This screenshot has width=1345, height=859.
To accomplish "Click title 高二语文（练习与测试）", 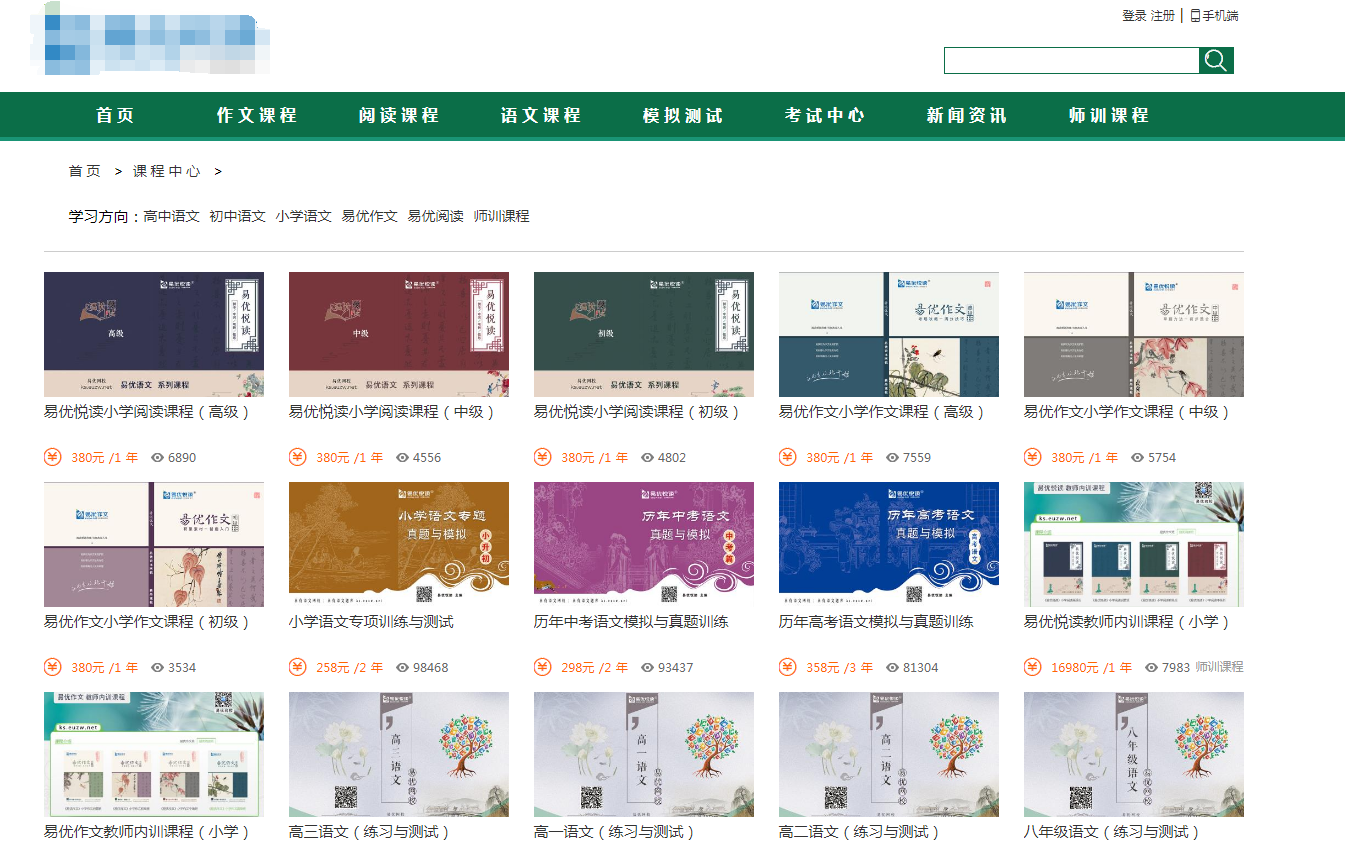I will (860, 832).
